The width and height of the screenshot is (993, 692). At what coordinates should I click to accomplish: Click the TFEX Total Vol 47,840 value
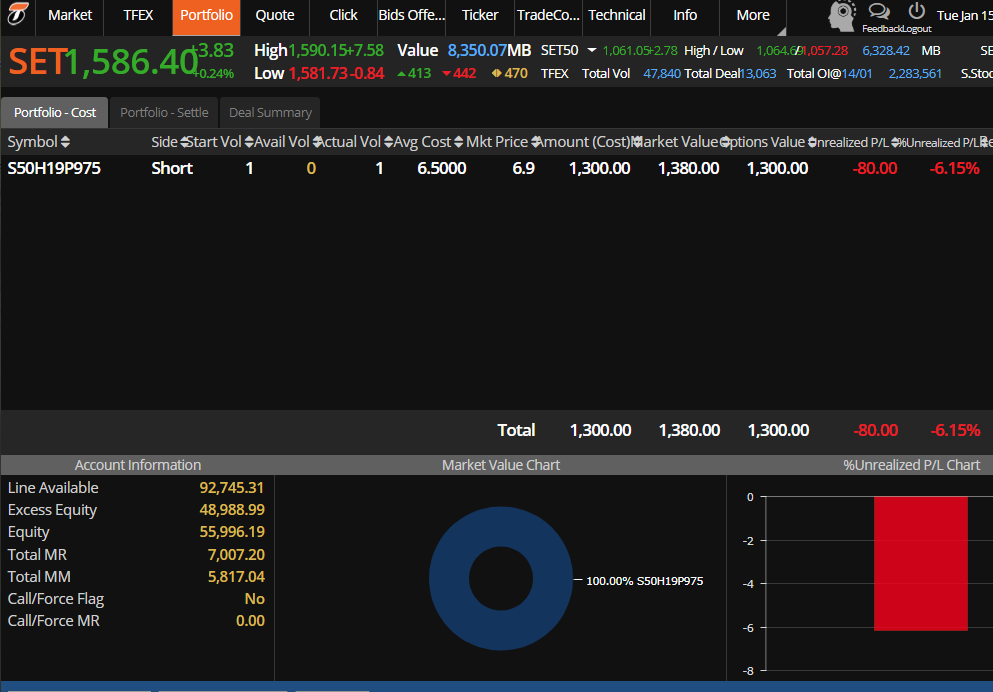[662, 74]
